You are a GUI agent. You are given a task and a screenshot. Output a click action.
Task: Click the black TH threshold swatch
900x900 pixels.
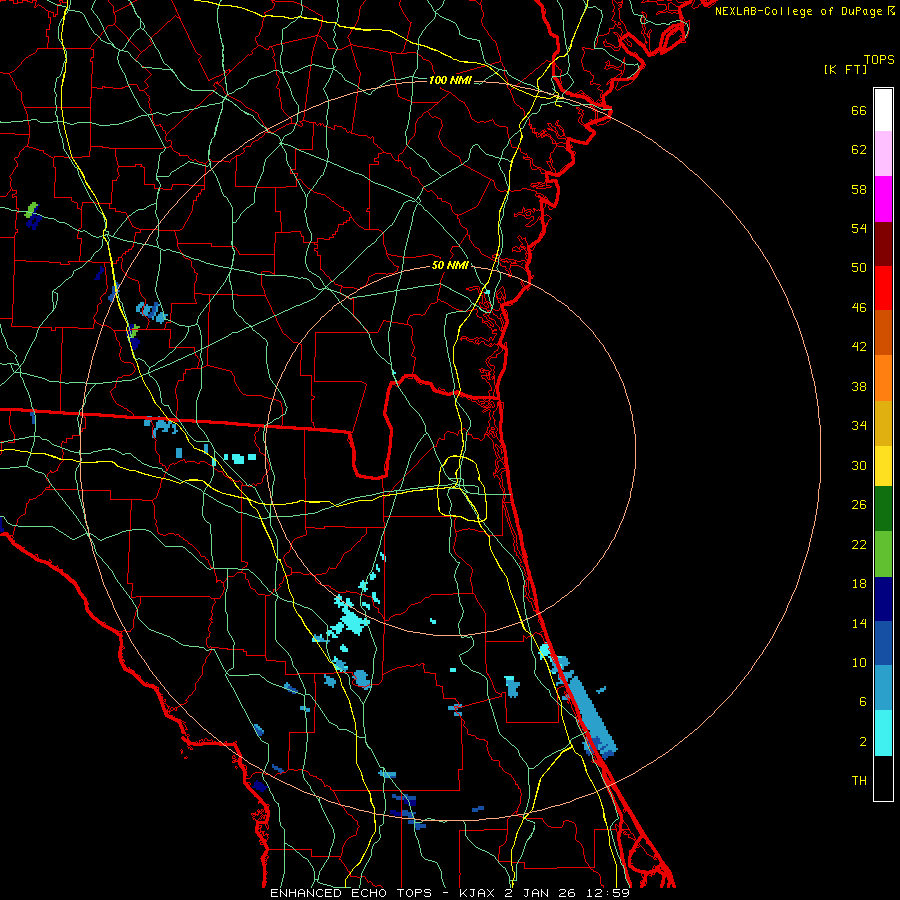883,778
